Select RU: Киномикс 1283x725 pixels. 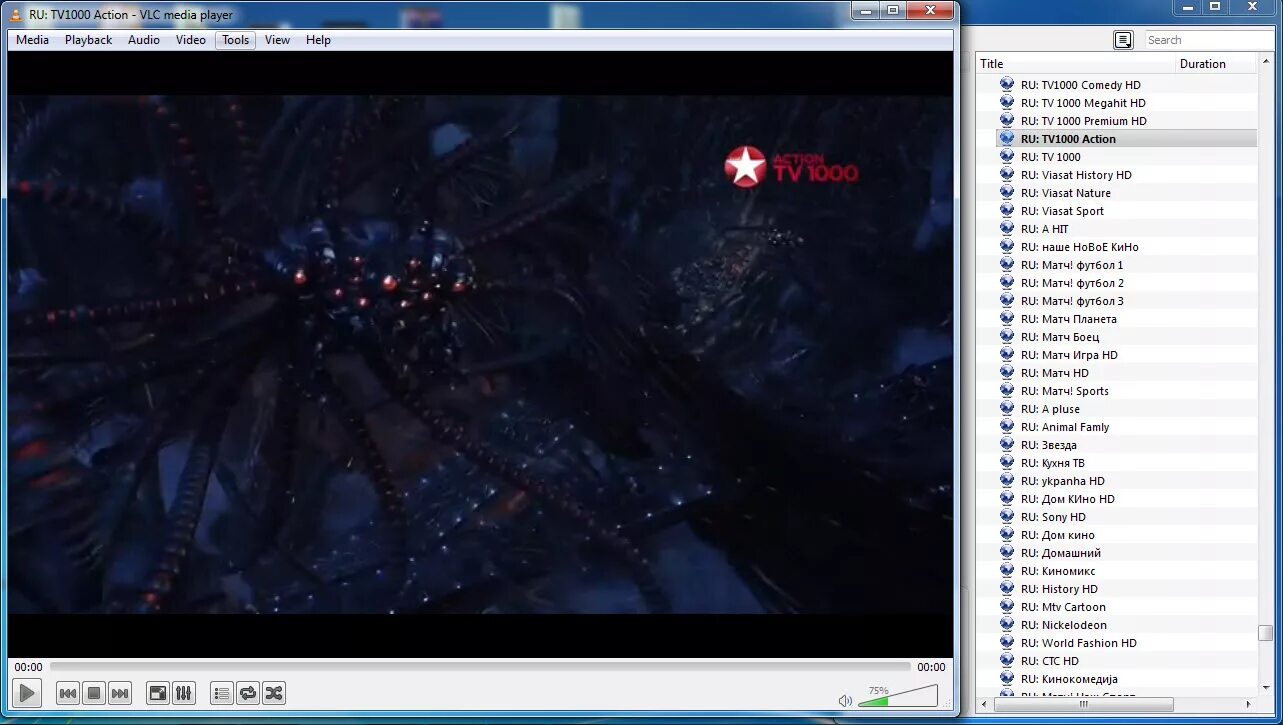click(x=1058, y=571)
